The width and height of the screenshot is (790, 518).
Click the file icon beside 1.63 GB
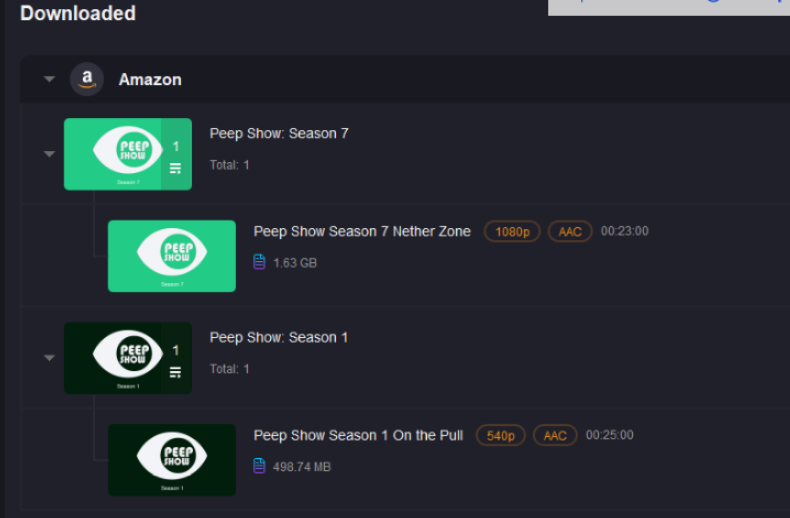tap(259, 262)
